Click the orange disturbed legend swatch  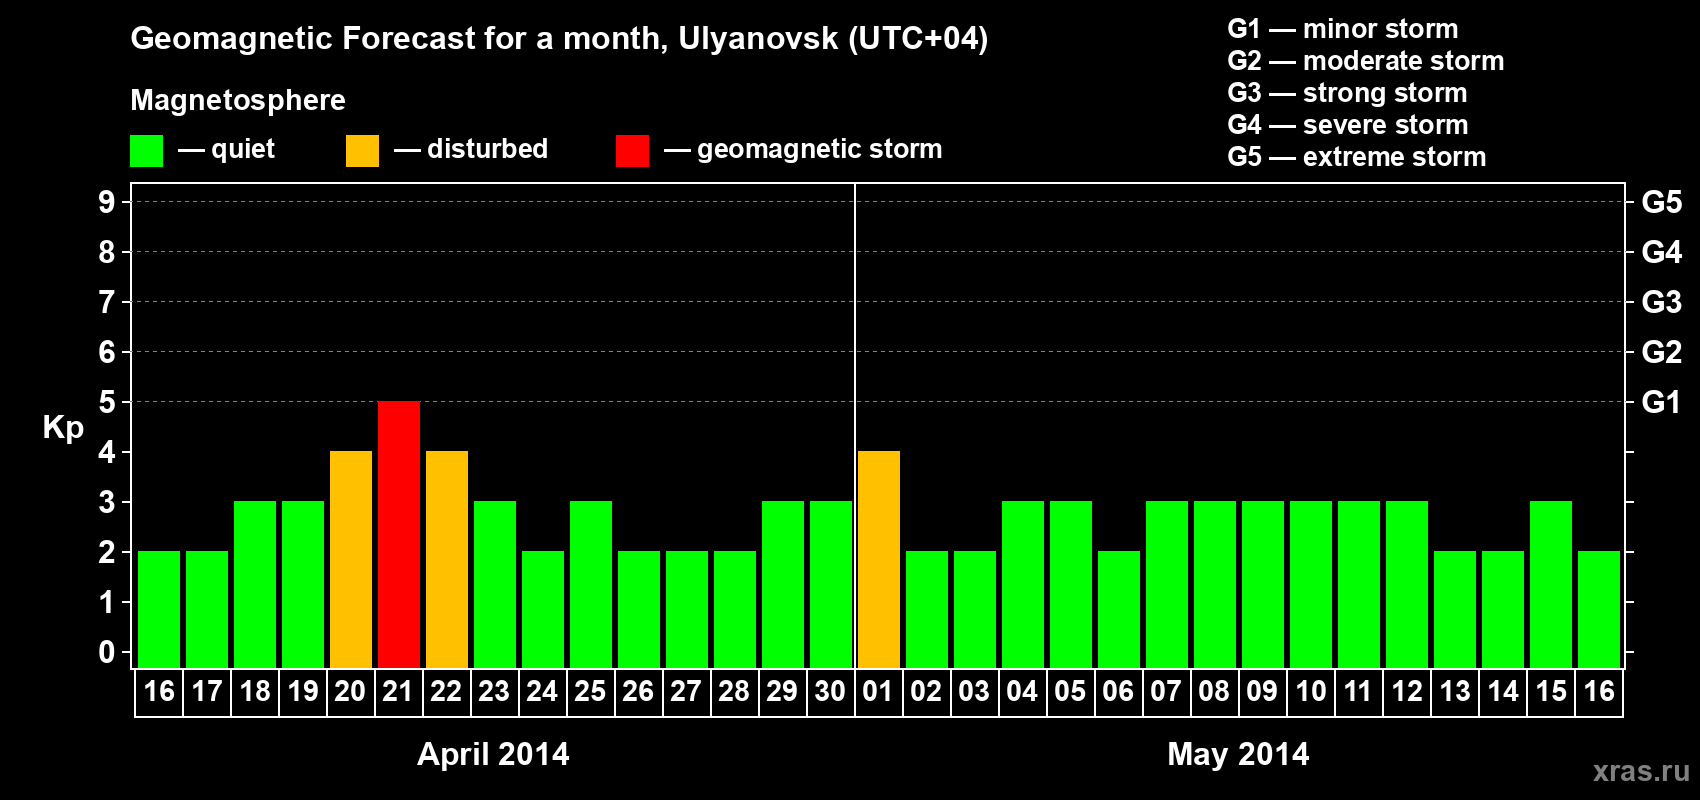point(362,151)
